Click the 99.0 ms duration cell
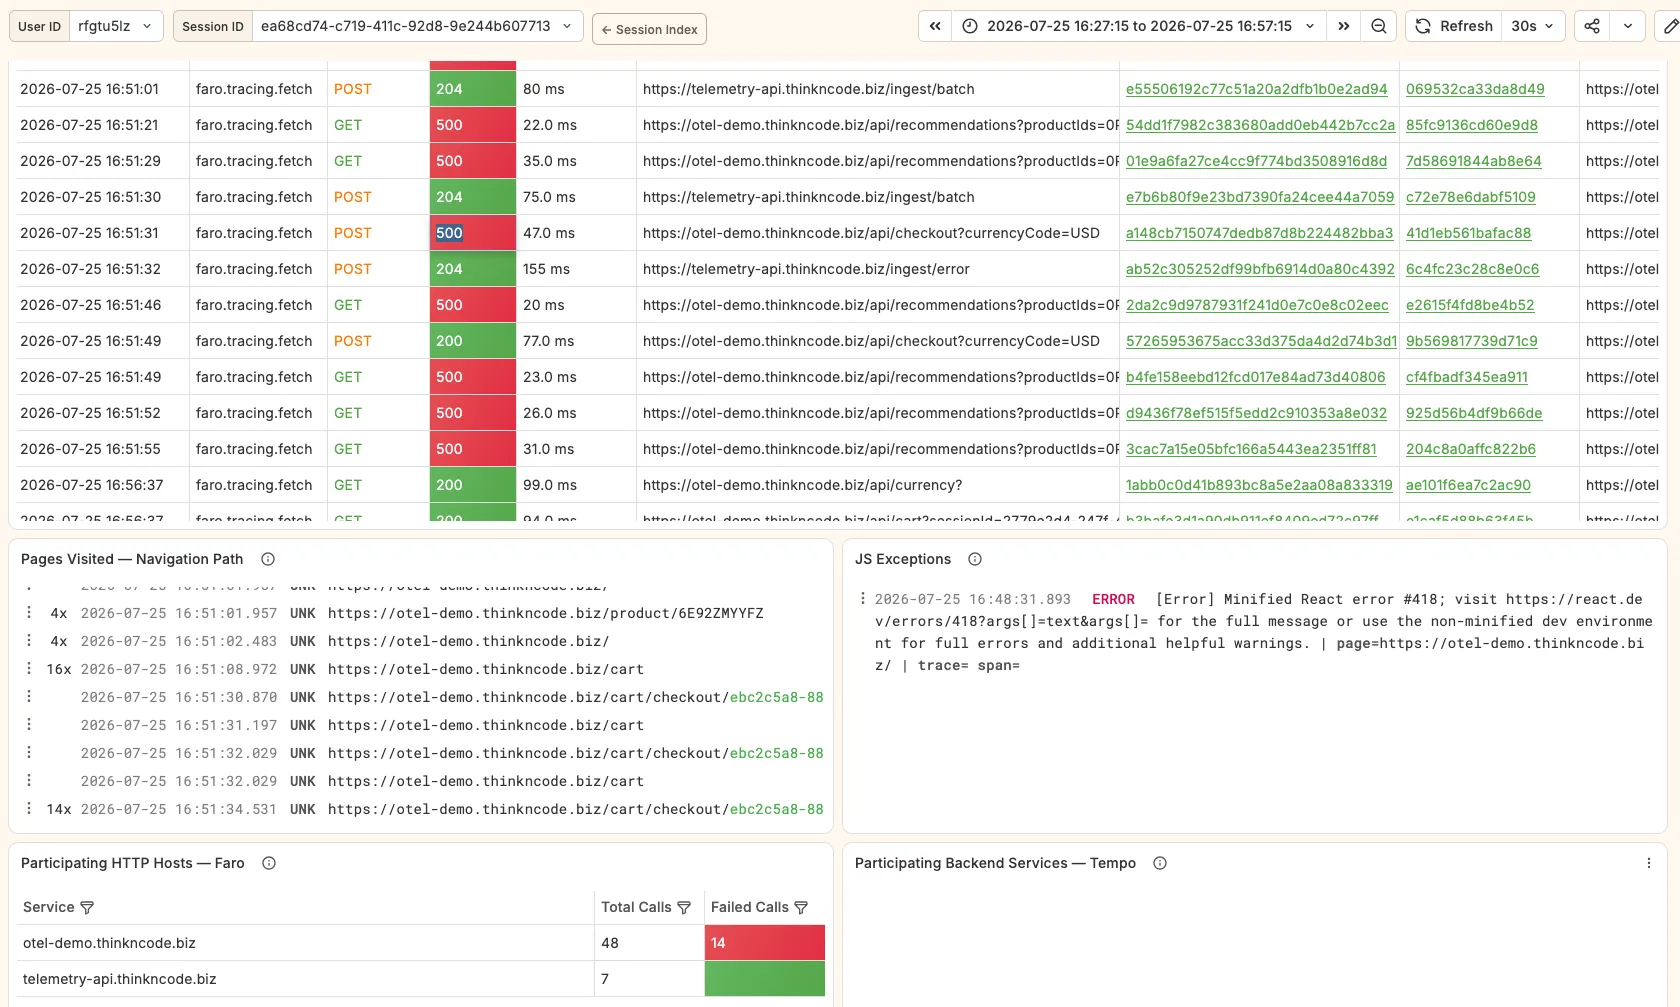The height and width of the screenshot is (1007, 1680). point(576,485)
